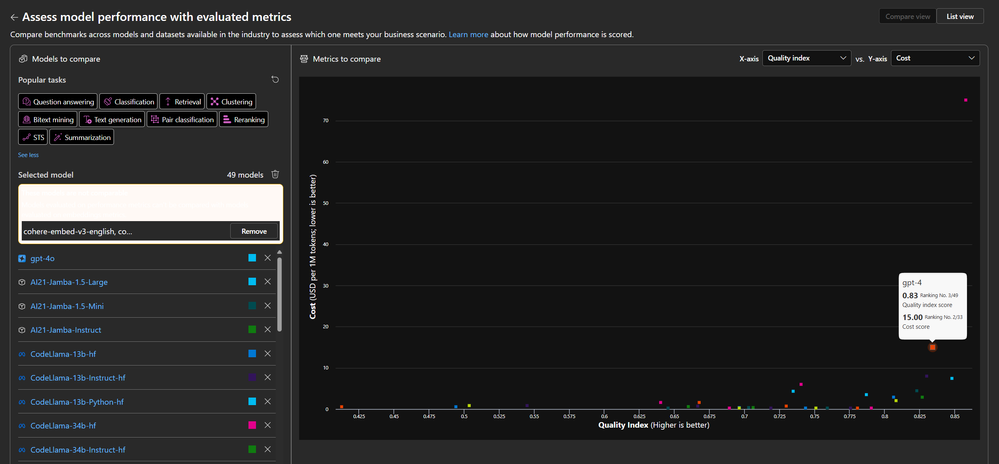Click the highlighted gpt-4 data point
The height and width of the screenshot is (464, 999).
click(932, 347)
